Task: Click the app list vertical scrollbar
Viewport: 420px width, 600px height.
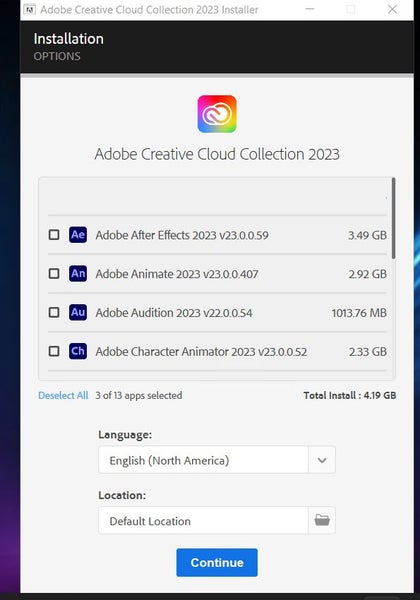Action: tap(393, 218)
